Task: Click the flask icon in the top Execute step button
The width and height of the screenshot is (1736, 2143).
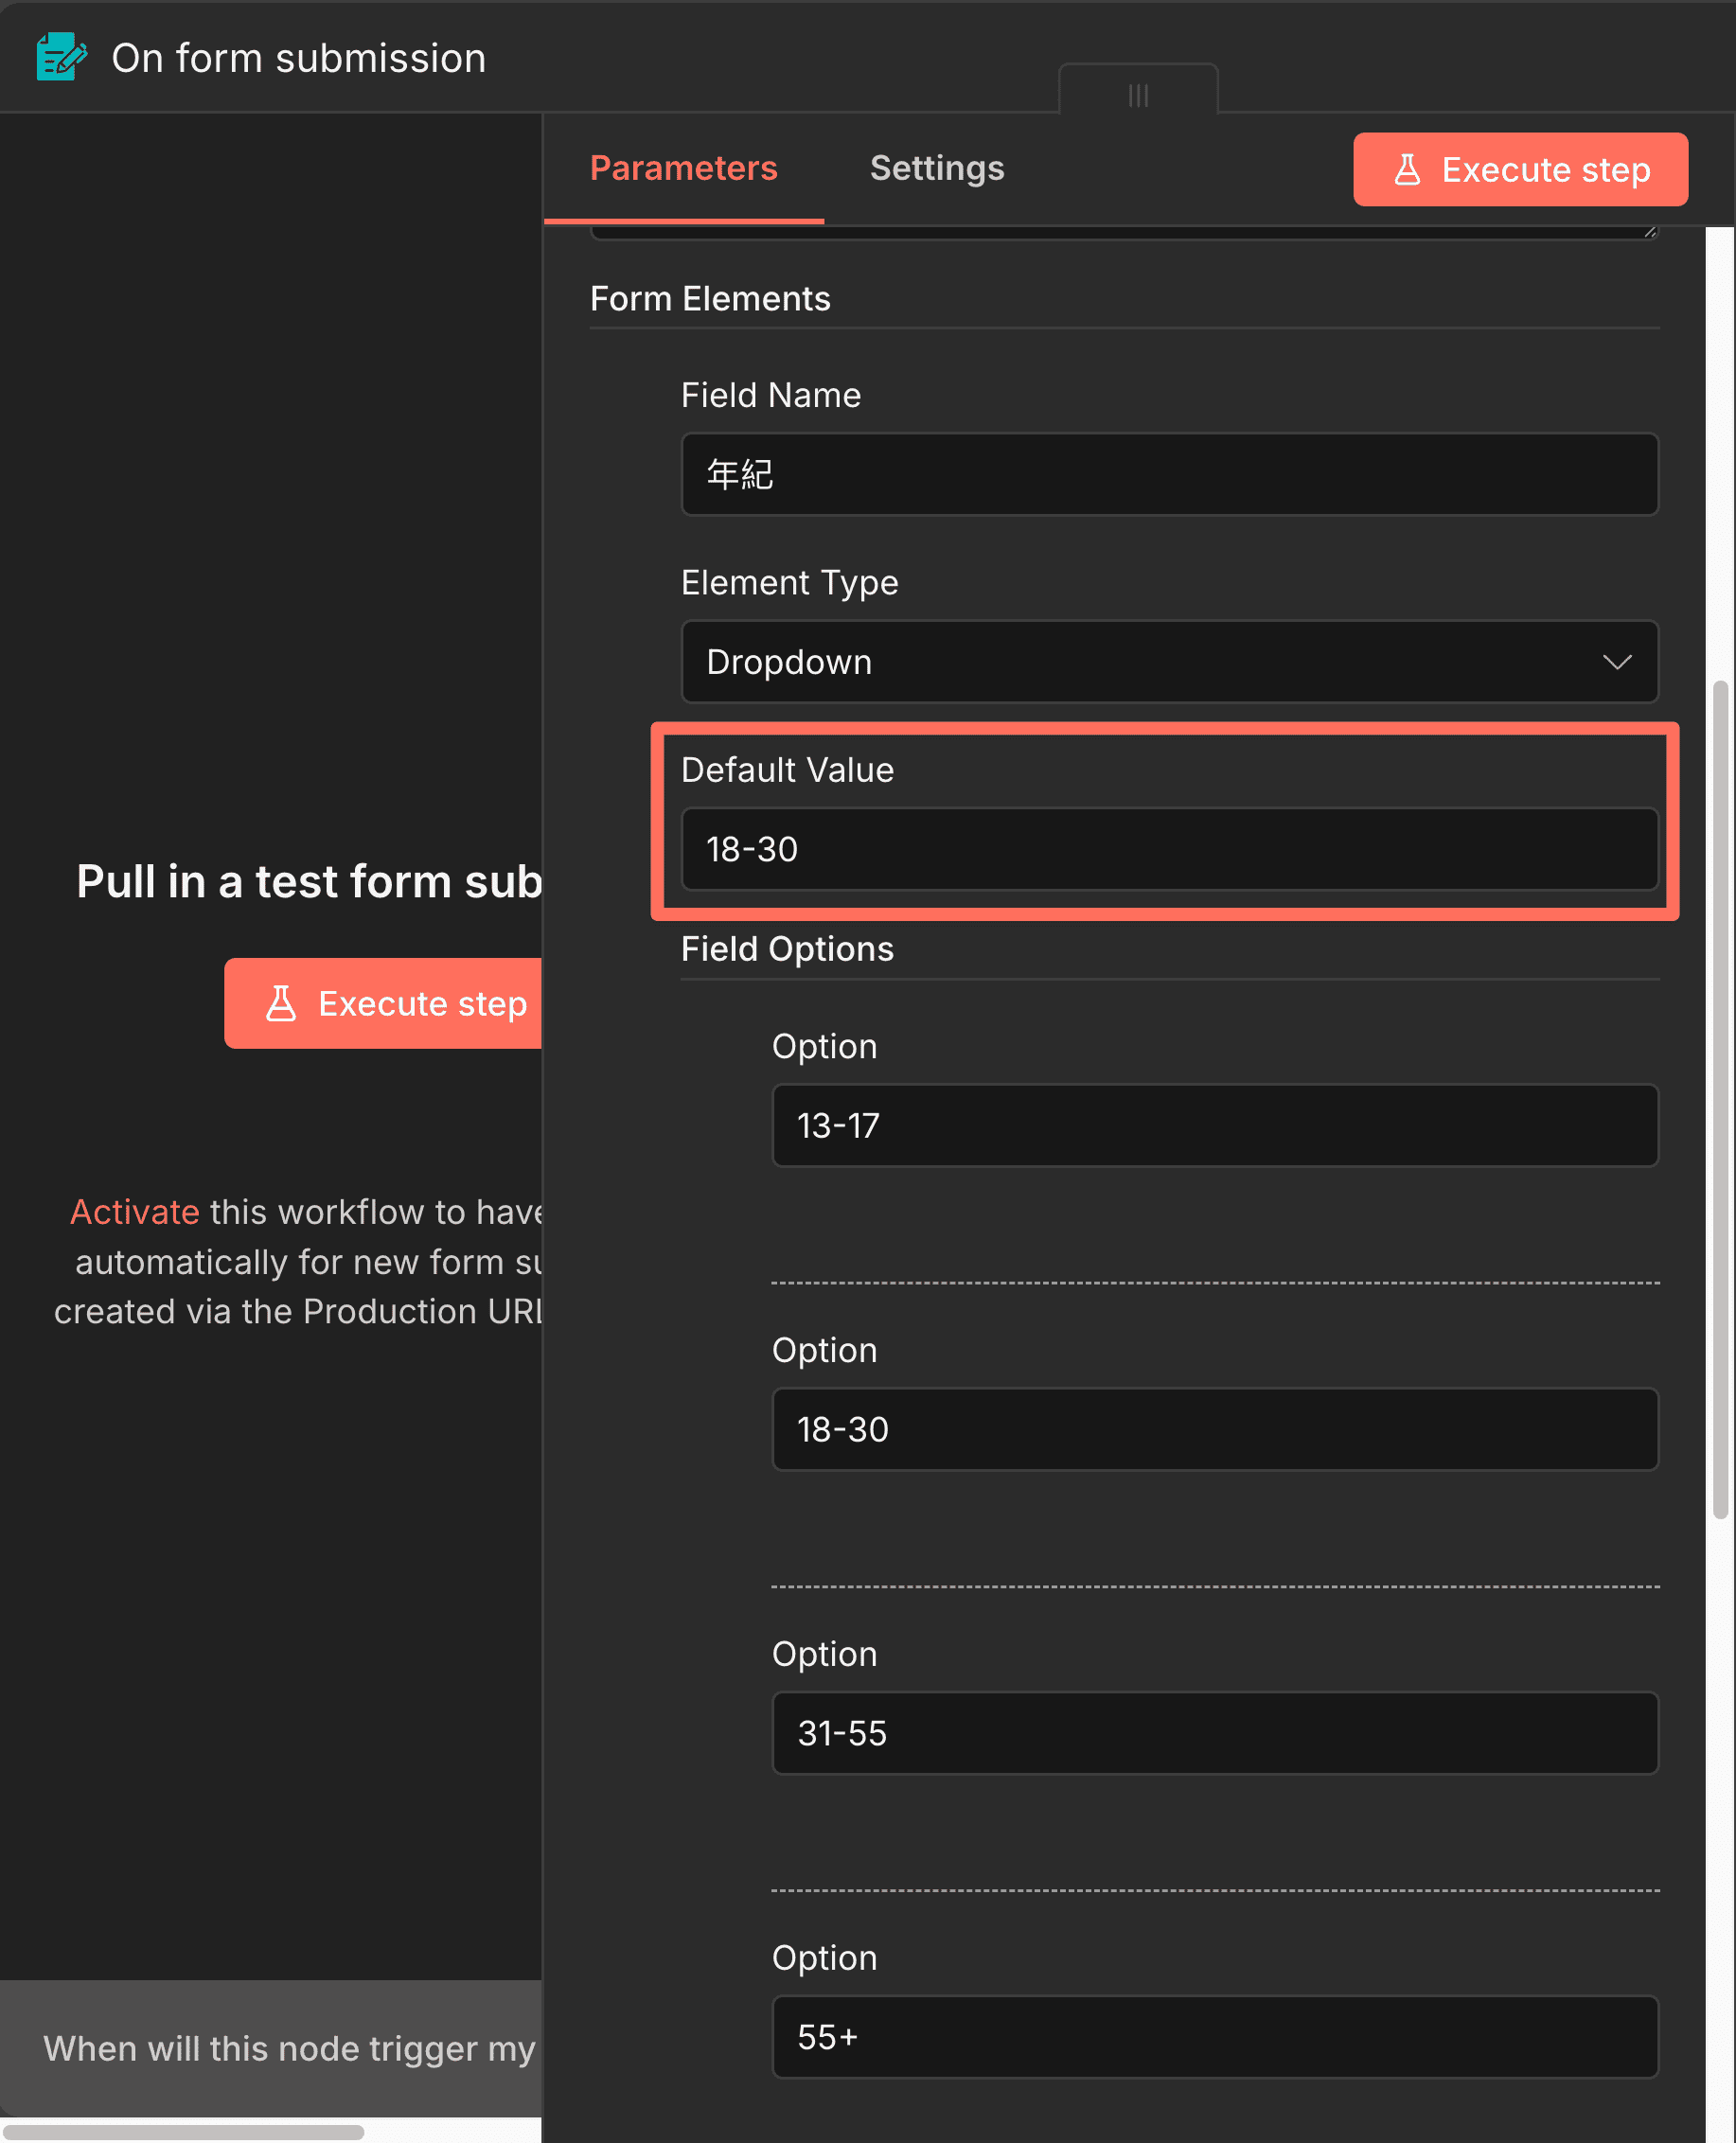Action: point(1409,170)
